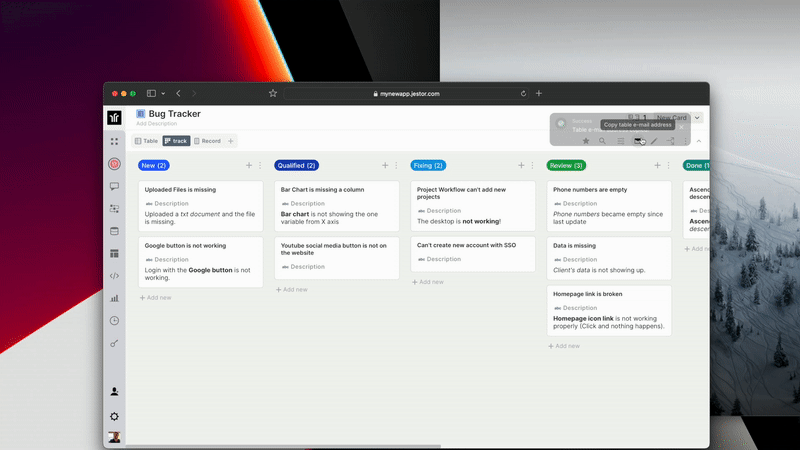Click the star favorite icon in toolbar
This screenshot has width=800, height=450.
pos(586,141)
